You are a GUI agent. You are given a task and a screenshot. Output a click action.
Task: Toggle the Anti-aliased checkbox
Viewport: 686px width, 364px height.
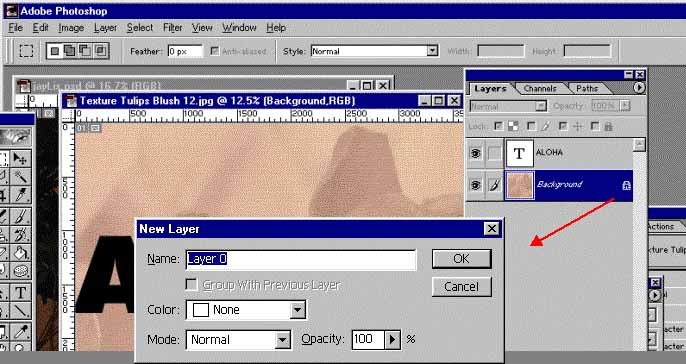214,51
